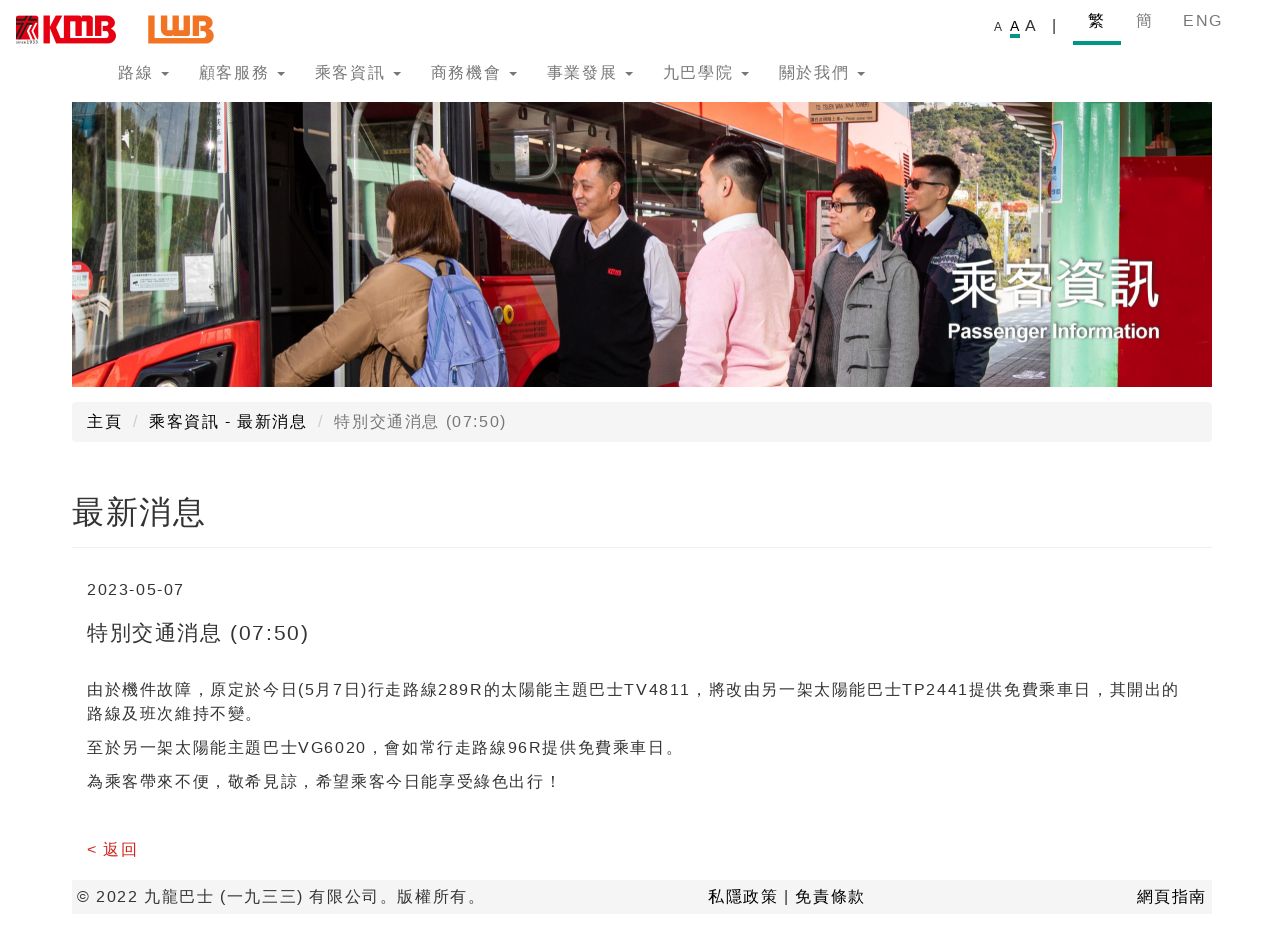Switch language to 繁 Traditional Chinese

(x=1097, y=22)
